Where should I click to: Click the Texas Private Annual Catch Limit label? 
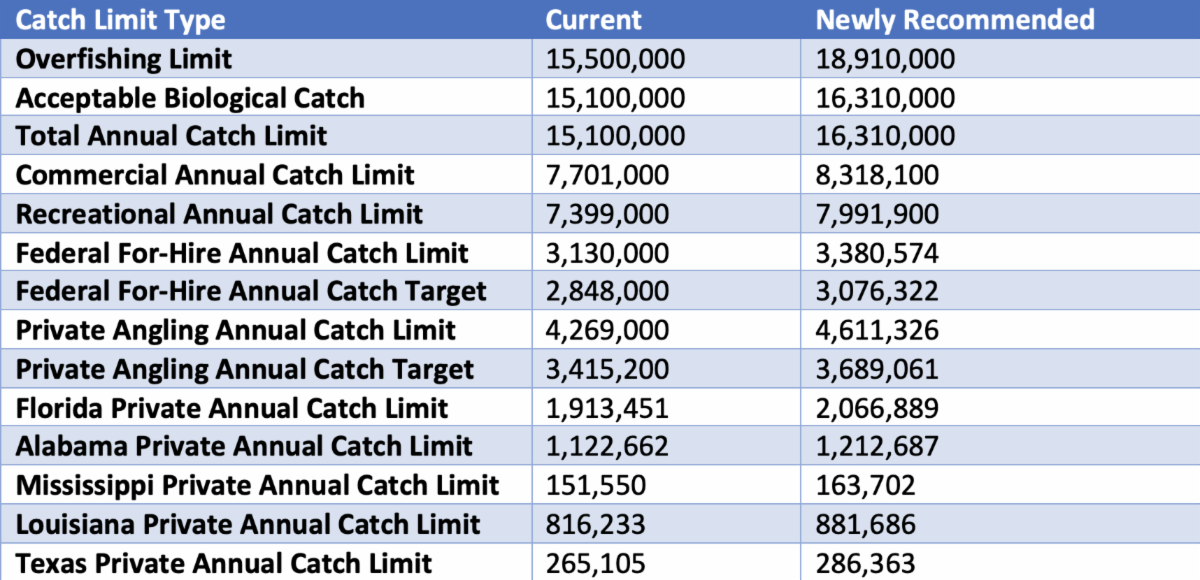224,563
